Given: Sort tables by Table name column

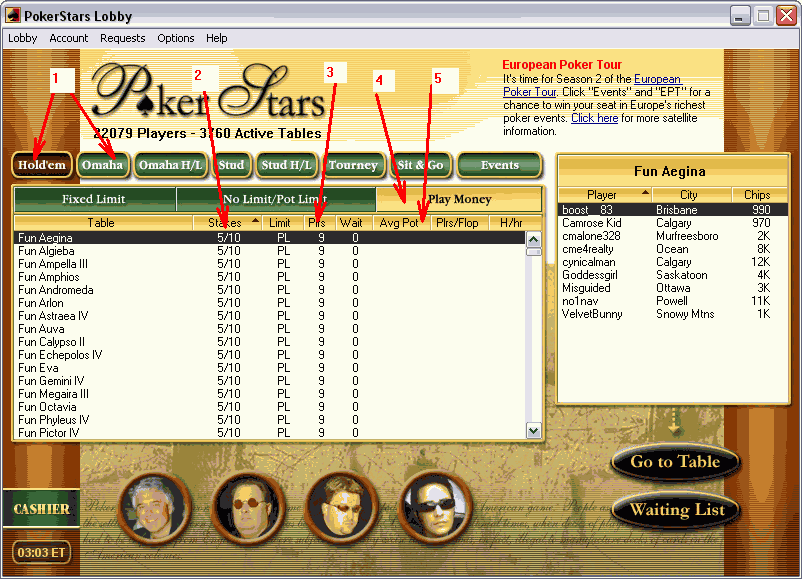Looking at the screenshot, I should tap(103, 223).
